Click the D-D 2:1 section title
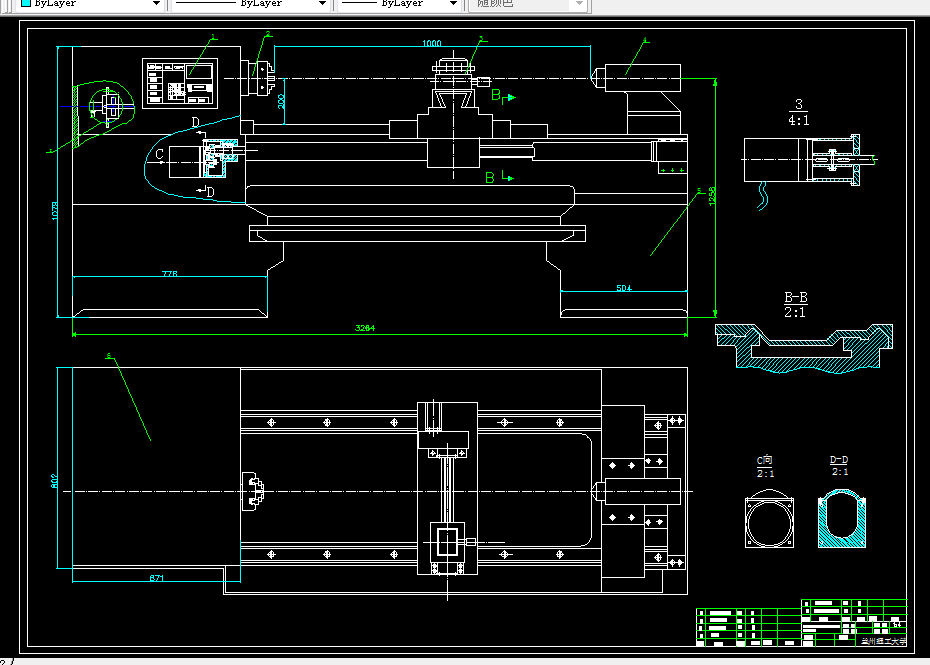The width and height of the screenshot is (930, 665). pos(839,466)
